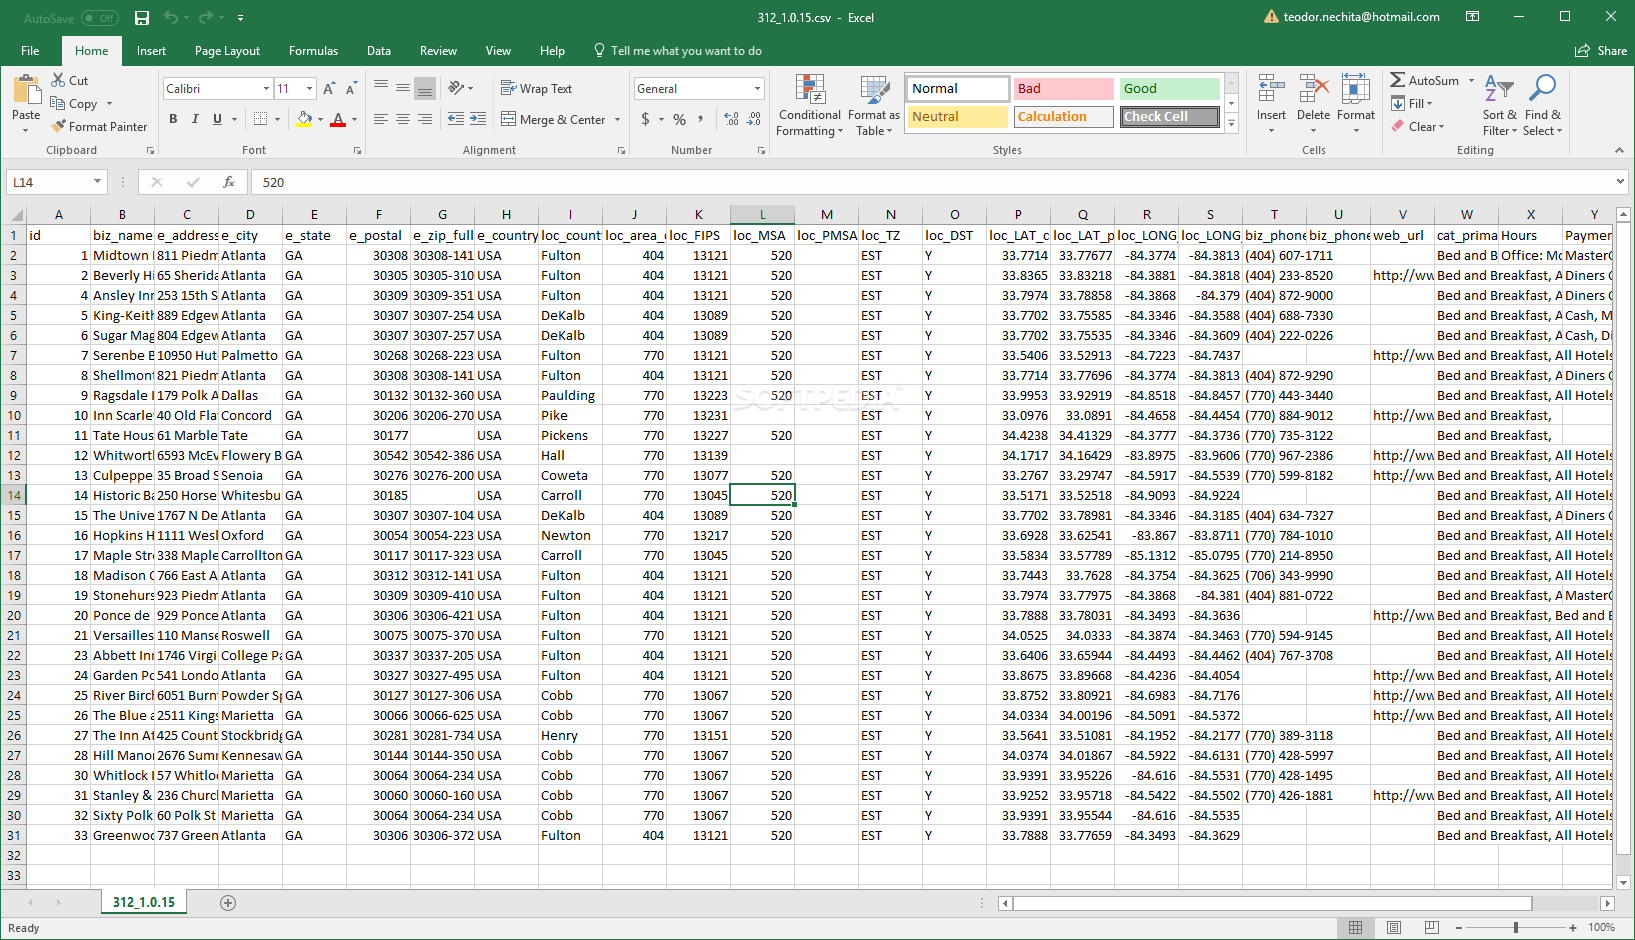Image resolution: width=1635 pixels, height=940 pixels.
Task: Decrease font size with the small A icon
Action: pos(351,89)
